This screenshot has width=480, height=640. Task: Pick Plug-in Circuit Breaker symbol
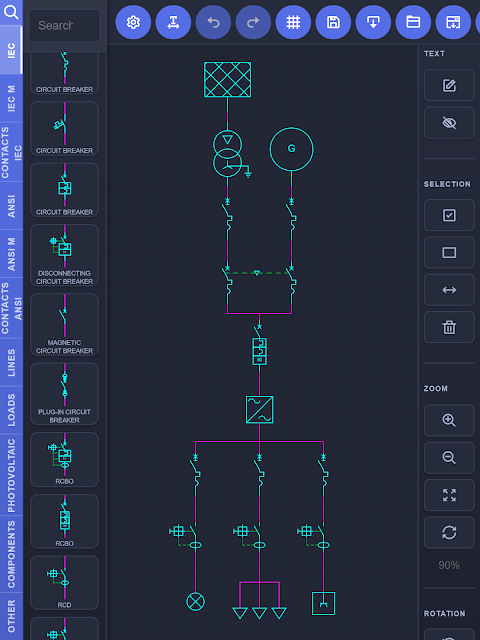tap(64, 394)
